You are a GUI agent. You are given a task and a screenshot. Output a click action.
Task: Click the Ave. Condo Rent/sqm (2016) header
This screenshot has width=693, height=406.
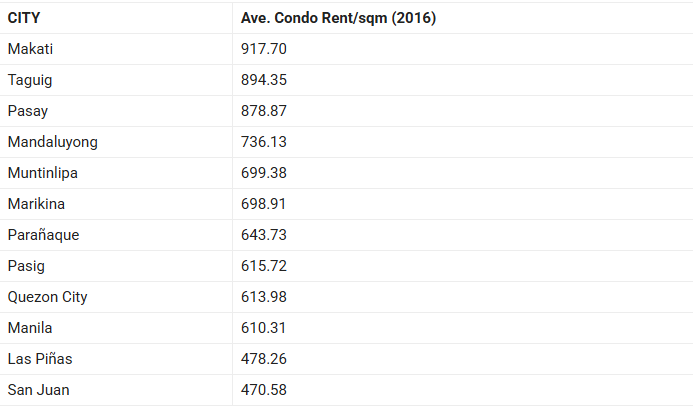[x=338, y=18]
